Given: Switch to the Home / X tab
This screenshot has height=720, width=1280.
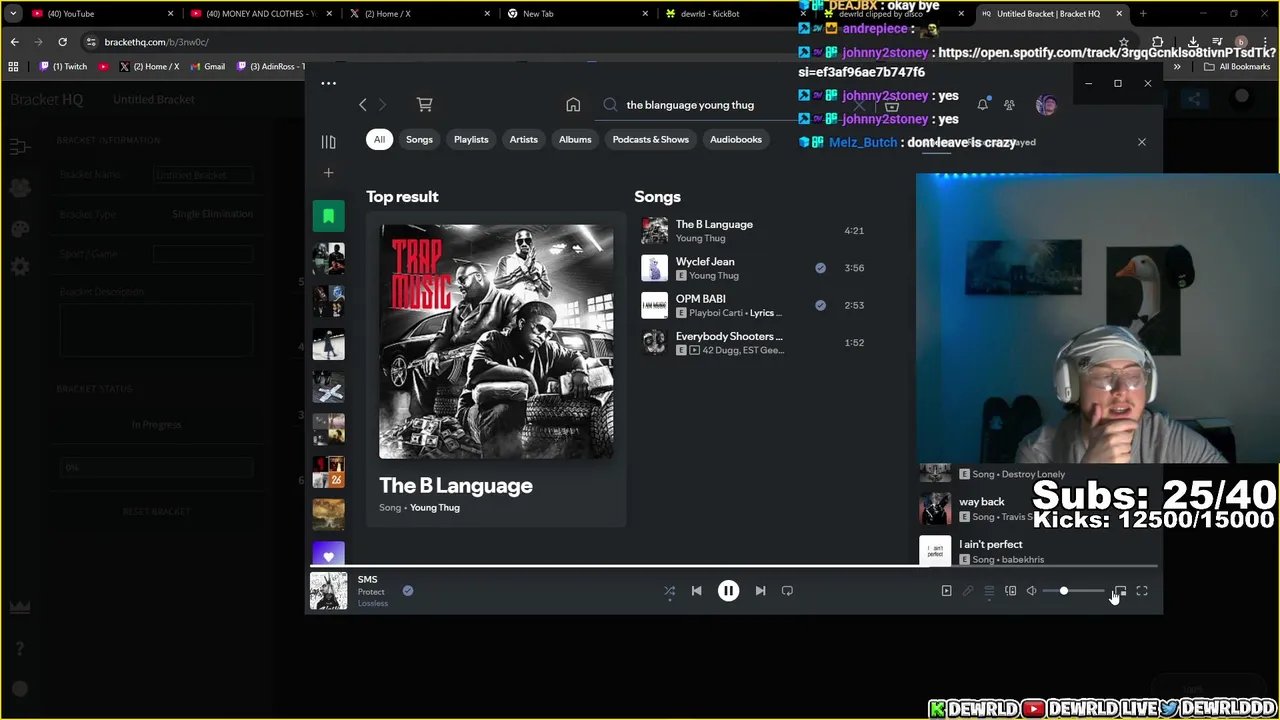Looking at the screenshot, I should click(420, 14).
